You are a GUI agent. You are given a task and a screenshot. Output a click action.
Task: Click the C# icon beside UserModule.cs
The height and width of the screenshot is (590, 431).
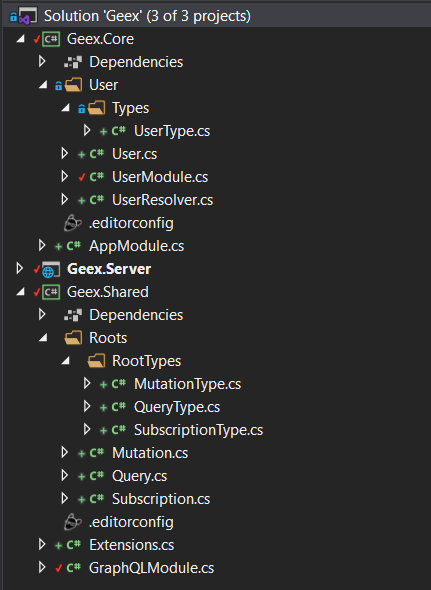[97, 177]
